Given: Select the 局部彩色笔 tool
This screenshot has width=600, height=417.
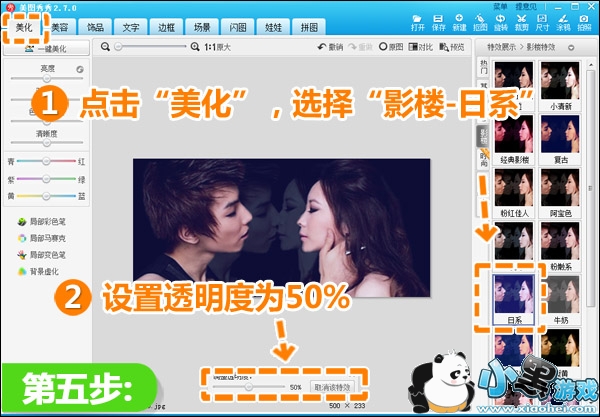Looking at the screenshot, I should coord(41,222).
